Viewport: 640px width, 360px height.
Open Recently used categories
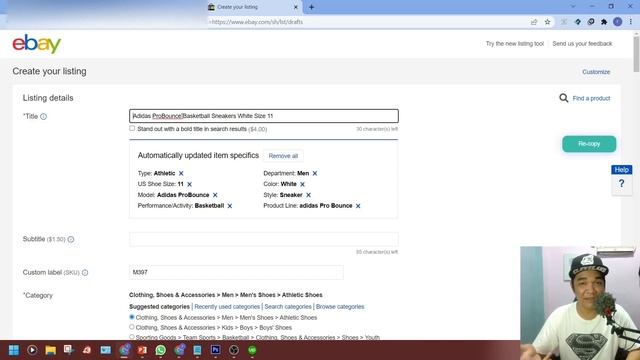[227, 307]
